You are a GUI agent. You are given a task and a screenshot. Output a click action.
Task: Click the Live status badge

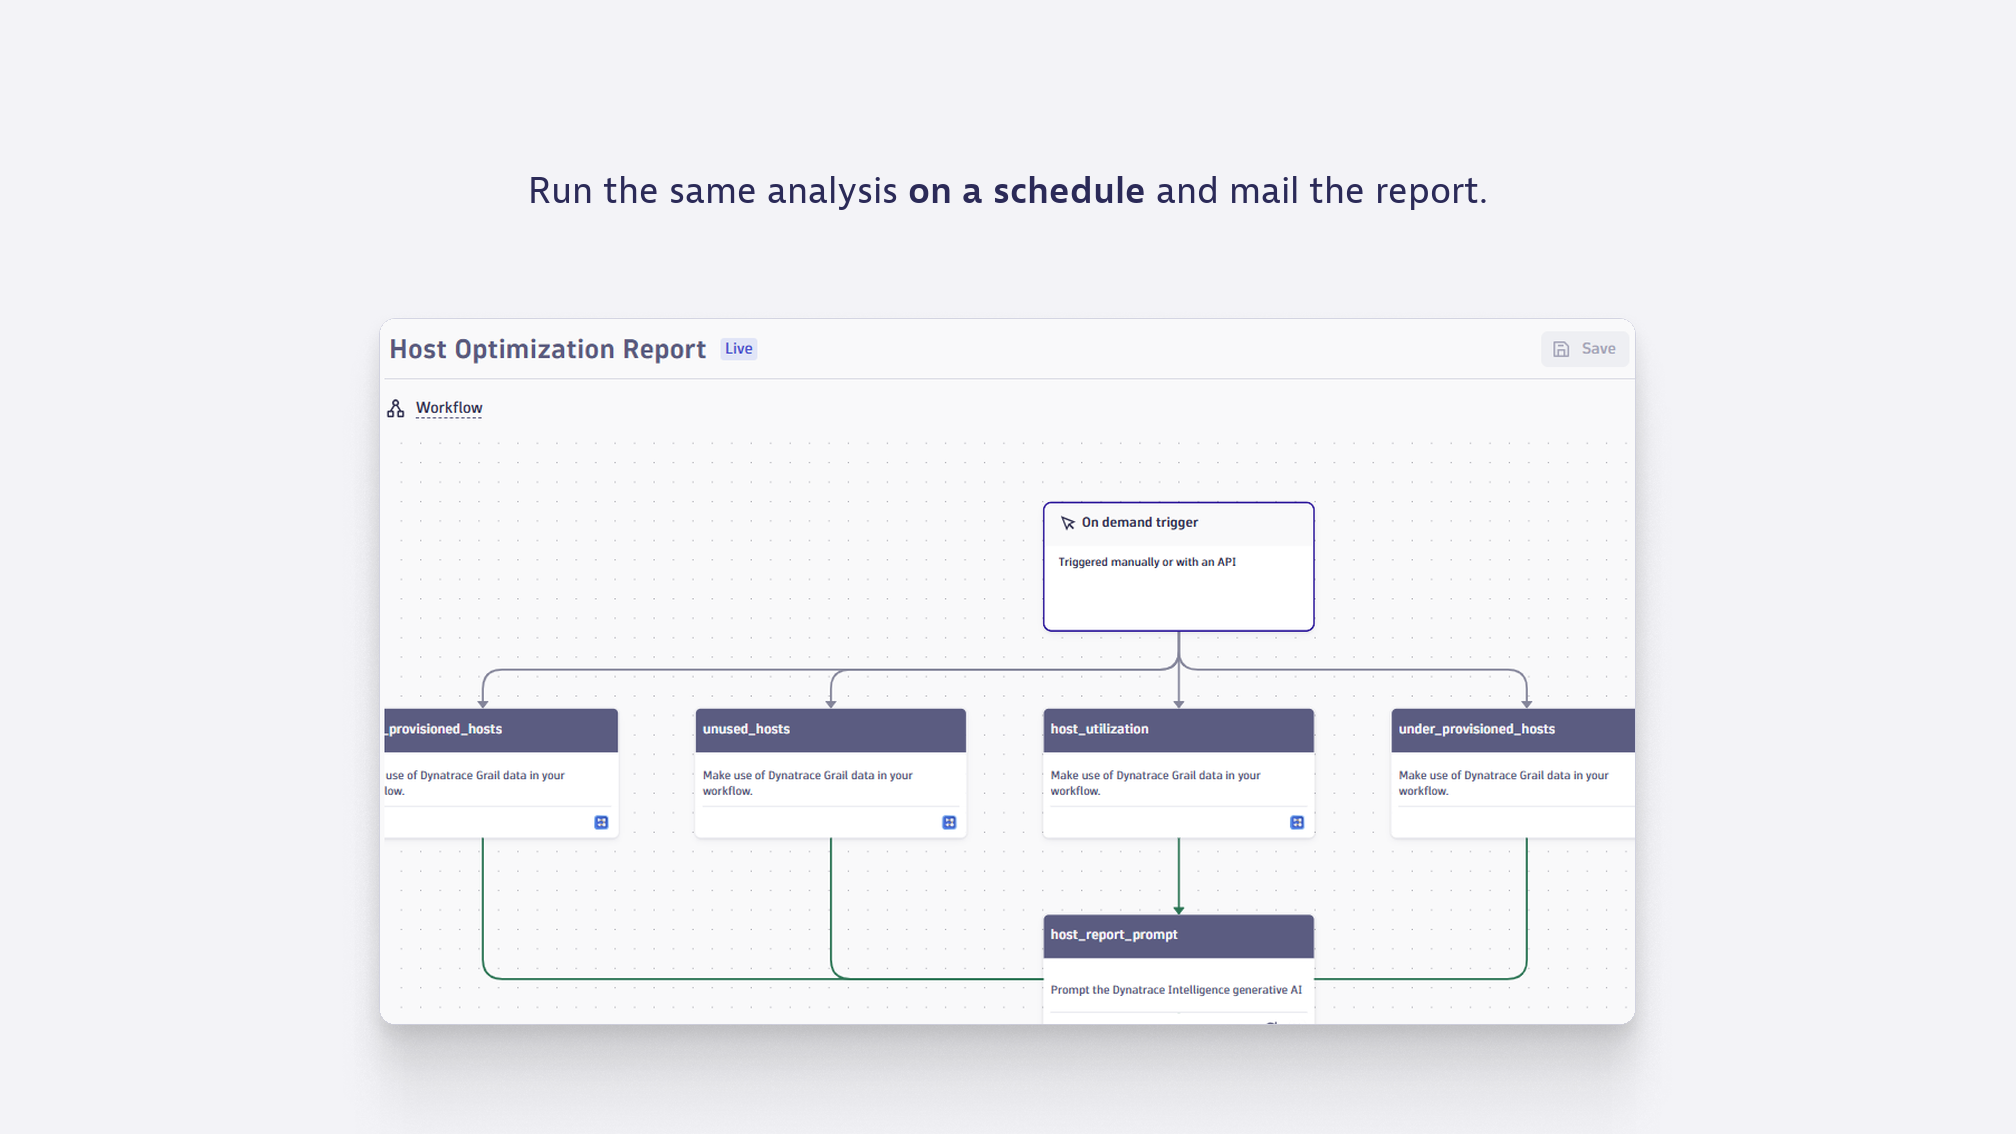(739, 349)
